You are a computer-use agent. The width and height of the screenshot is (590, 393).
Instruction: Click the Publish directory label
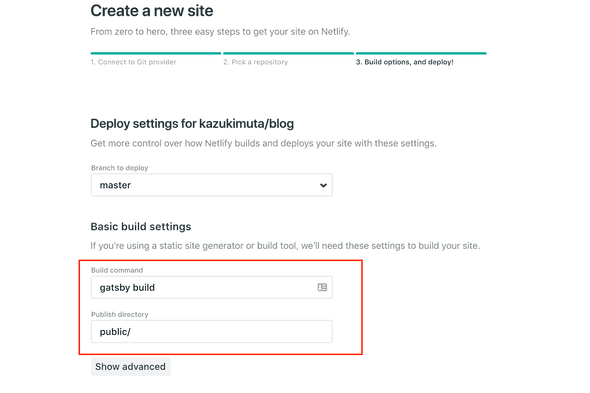120,314
